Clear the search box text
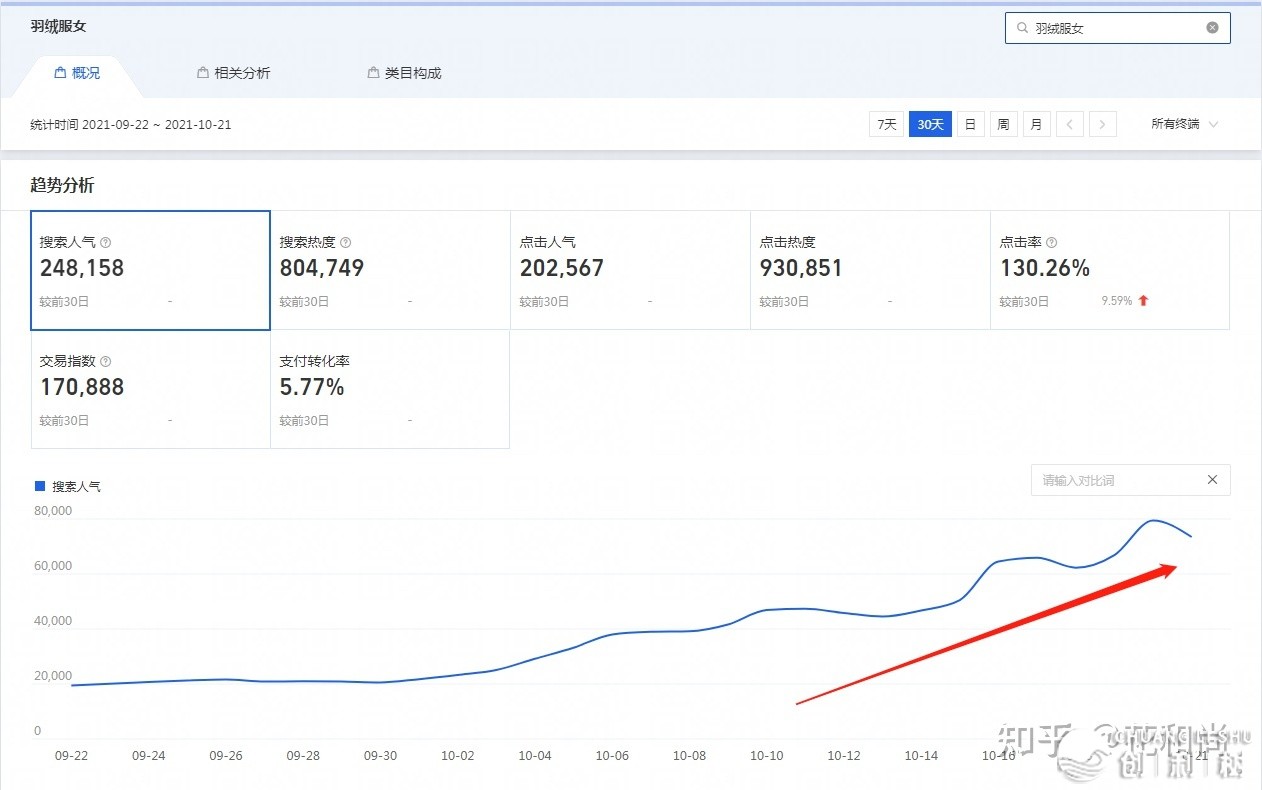The height and width of the screenshot is (790, 1262). pos(1212,28)
